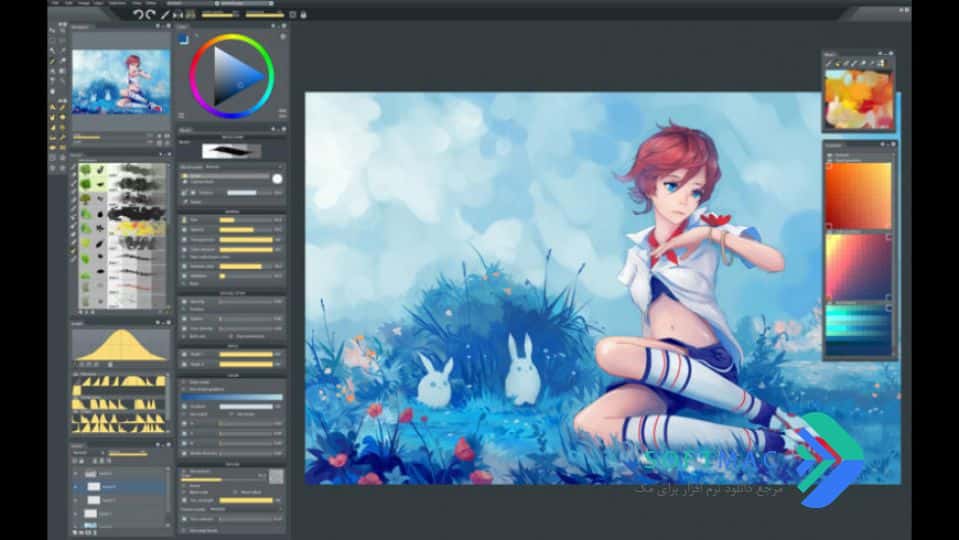Viewport: 959px width, 540px height.
Task: Toggle visibility of the highlighted blue layer
Action: coord(76,487)
